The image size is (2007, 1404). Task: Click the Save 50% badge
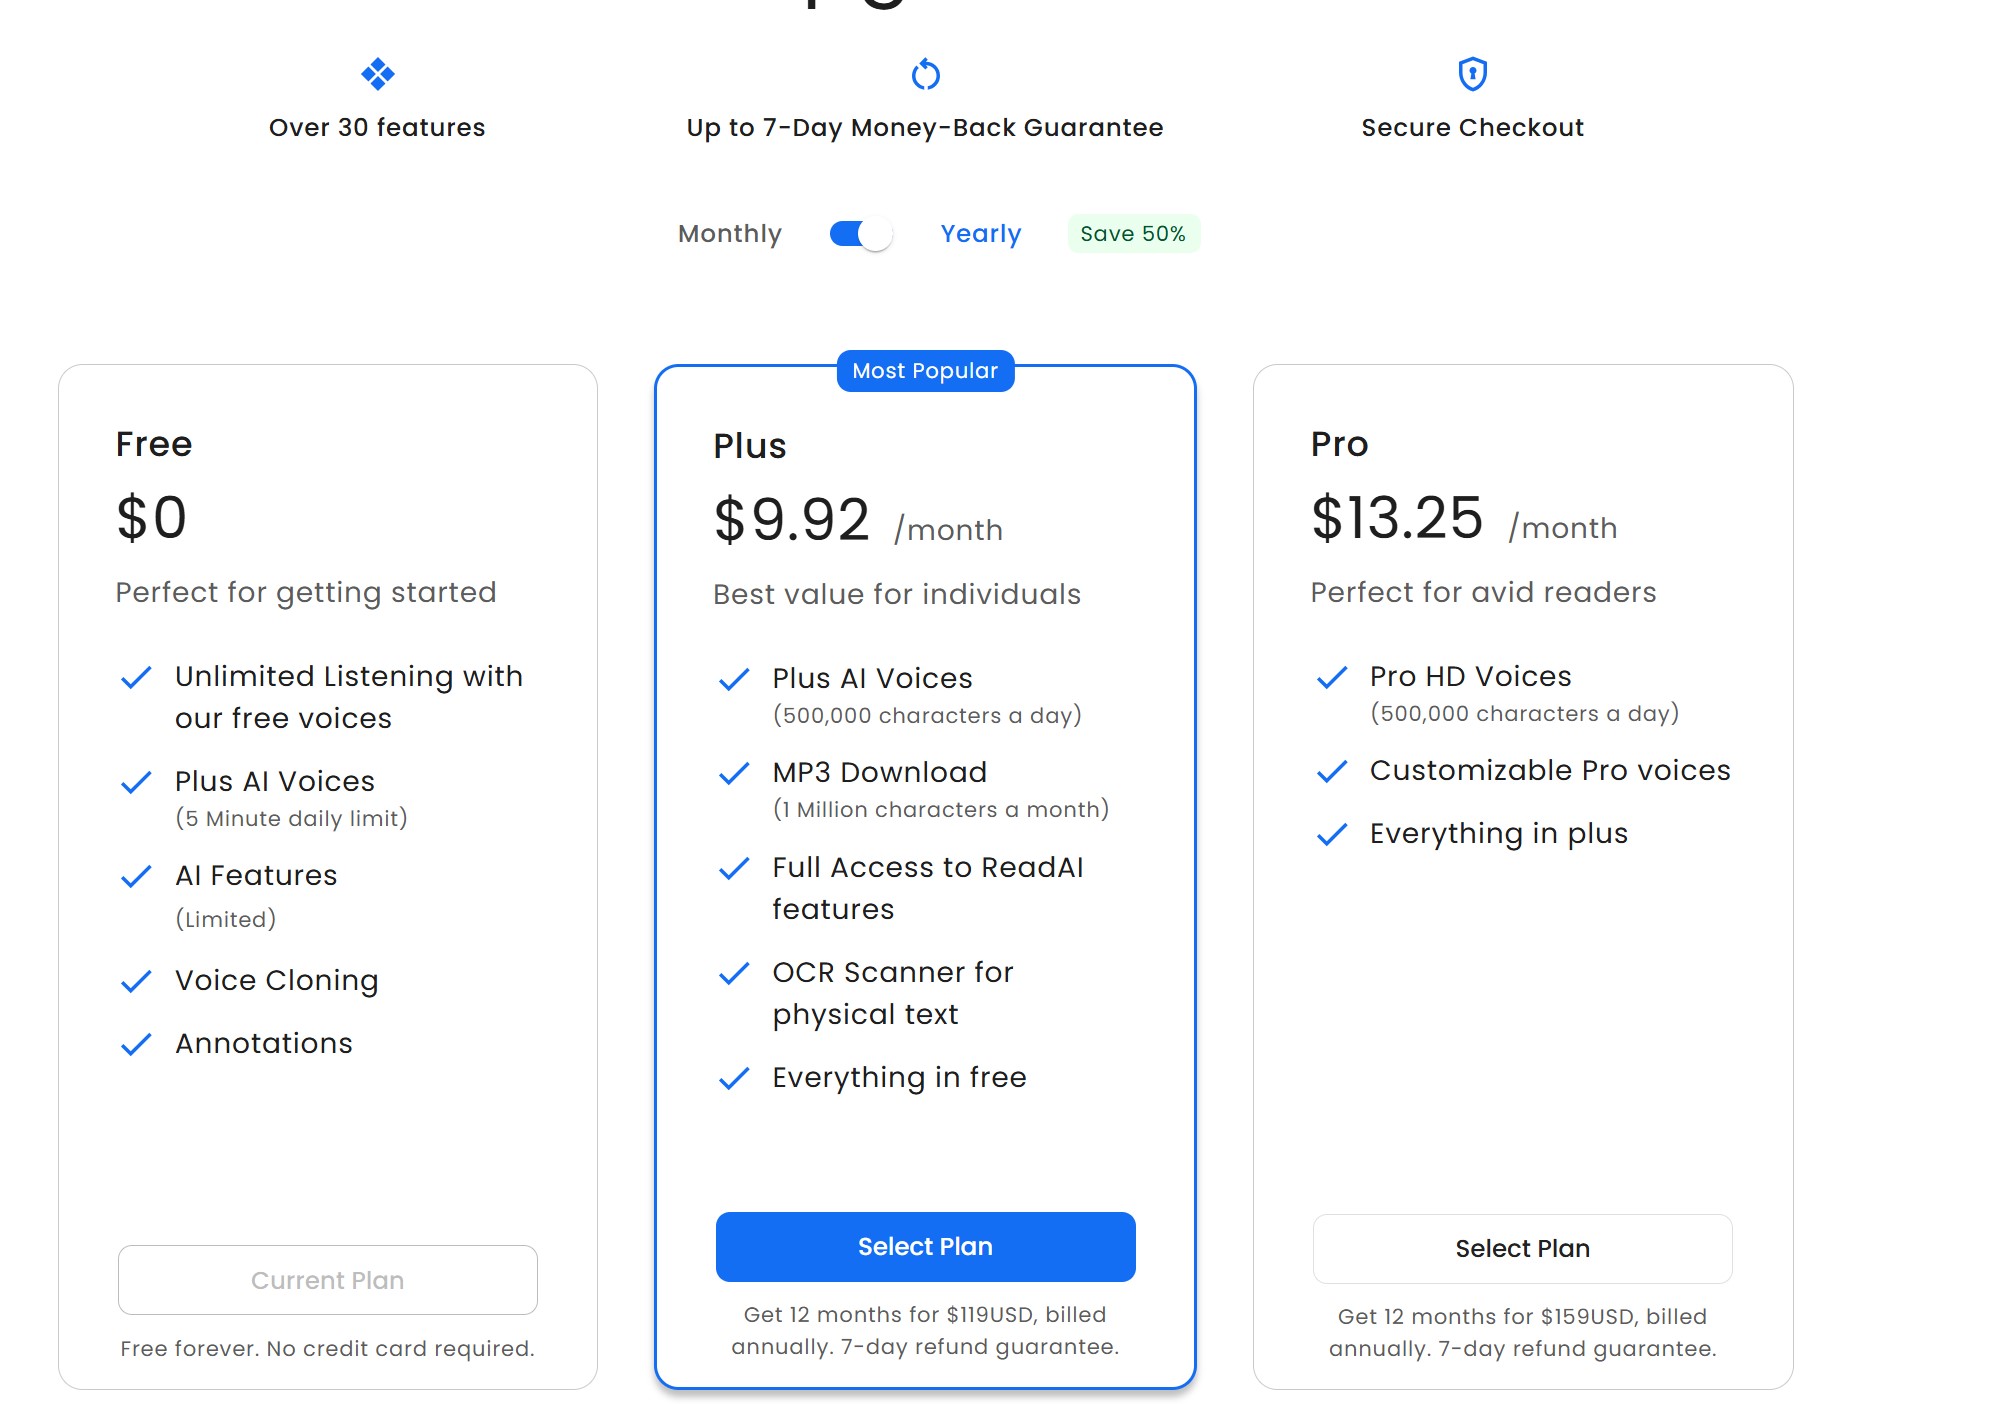[1133, 234]
